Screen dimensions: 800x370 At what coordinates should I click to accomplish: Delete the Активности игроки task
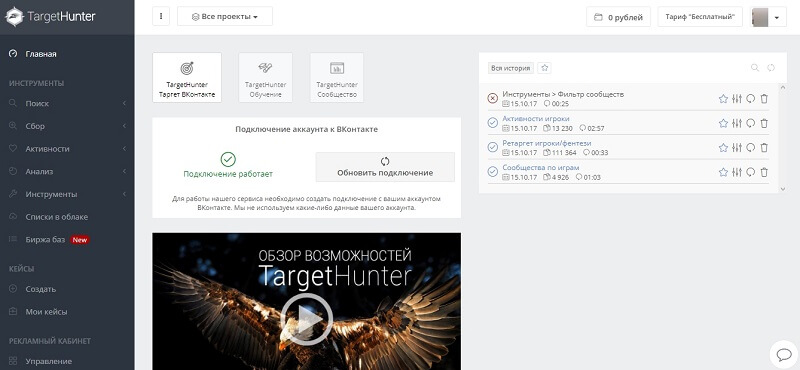tap(764, 123)
